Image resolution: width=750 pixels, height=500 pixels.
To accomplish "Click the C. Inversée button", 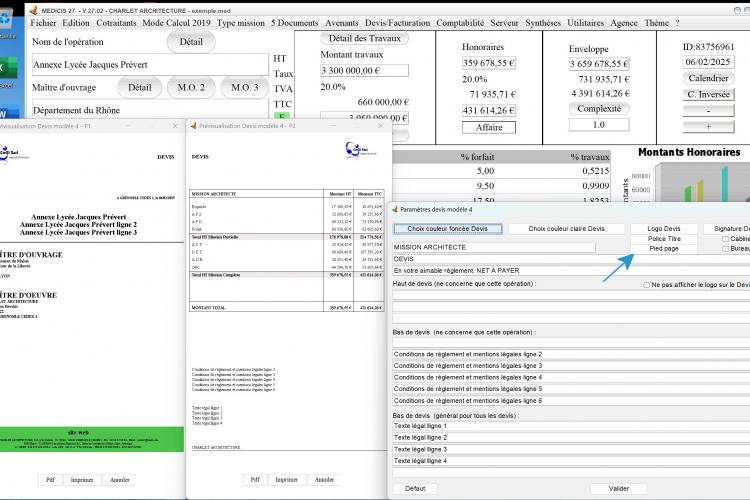I will [x=708, y=94].
